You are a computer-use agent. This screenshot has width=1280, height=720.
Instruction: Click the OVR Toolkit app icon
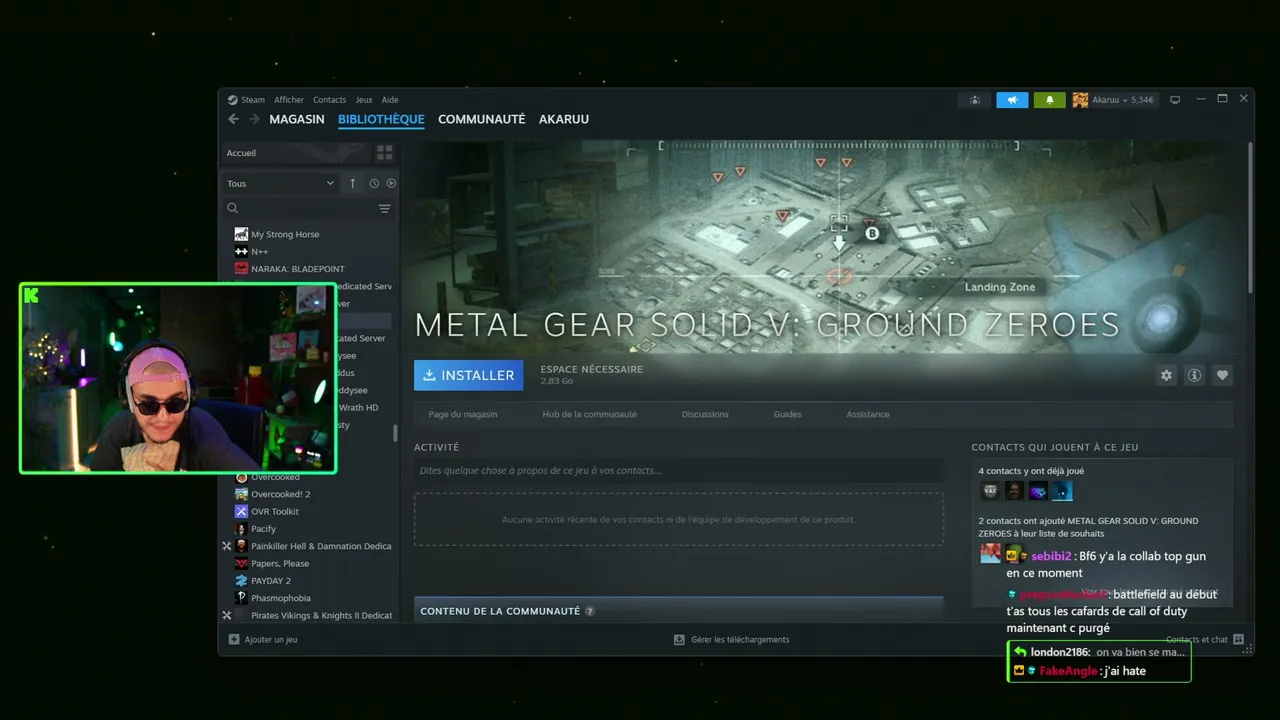pyautogui.click(x=241, y=511)
